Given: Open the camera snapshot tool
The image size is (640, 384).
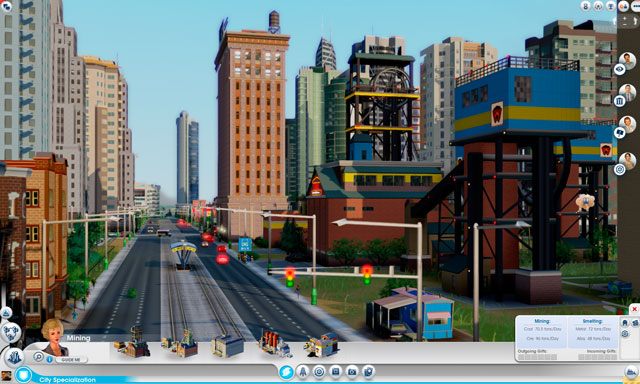Looking at the screenshot, I should click(x=351, y=372).
